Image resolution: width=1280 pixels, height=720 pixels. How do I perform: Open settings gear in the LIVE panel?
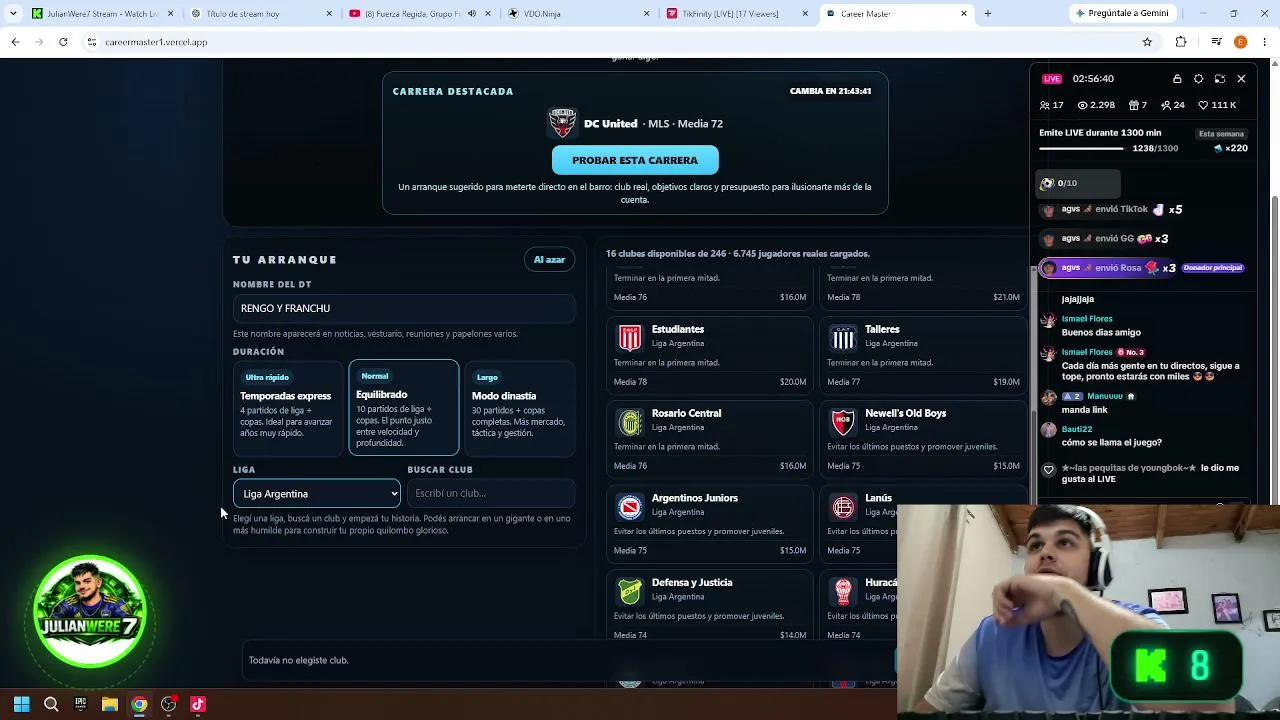(x=1198, y=79)
